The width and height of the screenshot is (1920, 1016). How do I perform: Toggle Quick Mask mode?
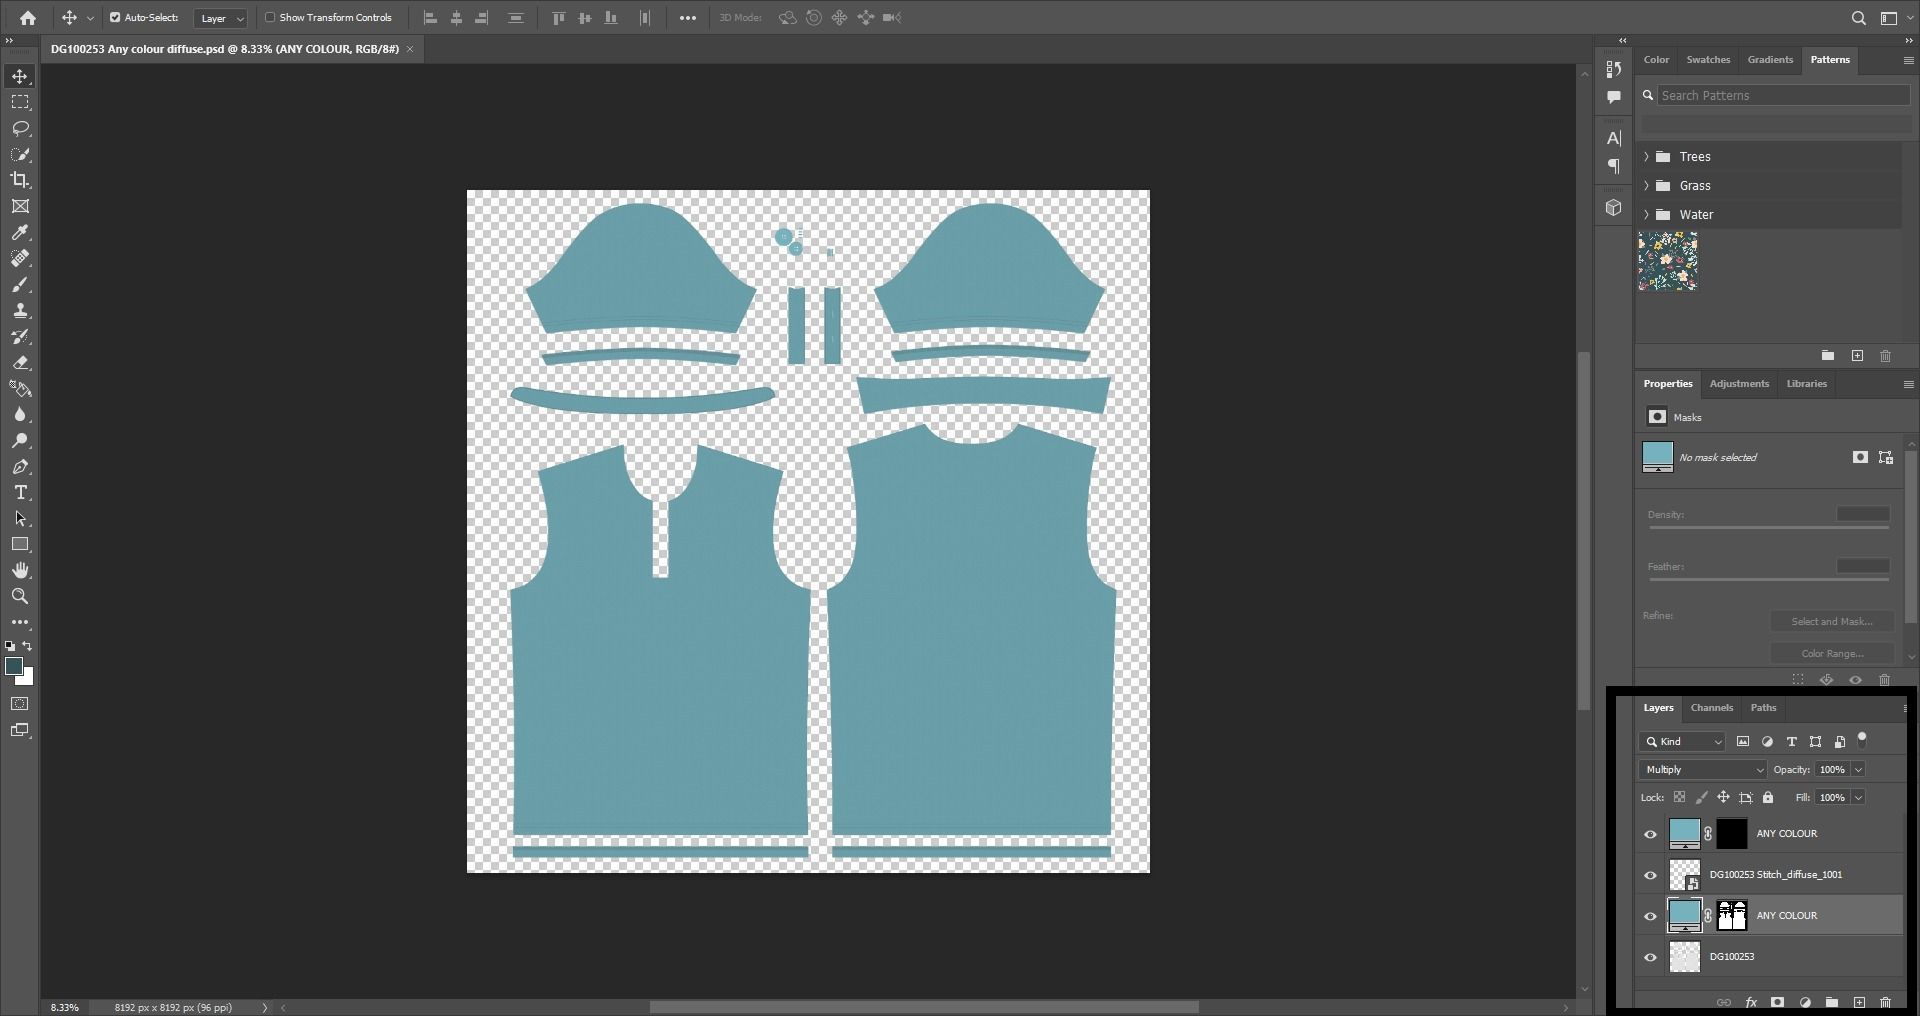[20, 704]
